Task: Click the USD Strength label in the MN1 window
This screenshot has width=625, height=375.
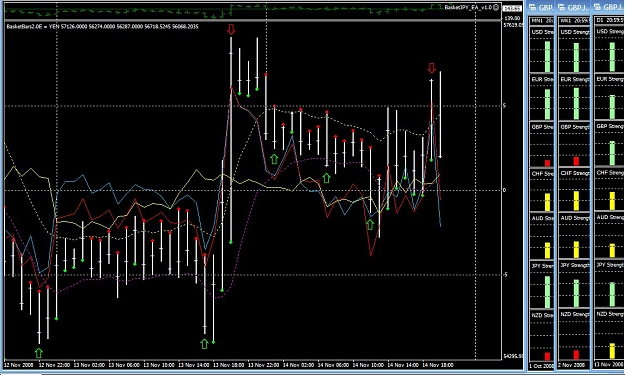Action: (542, 32)
